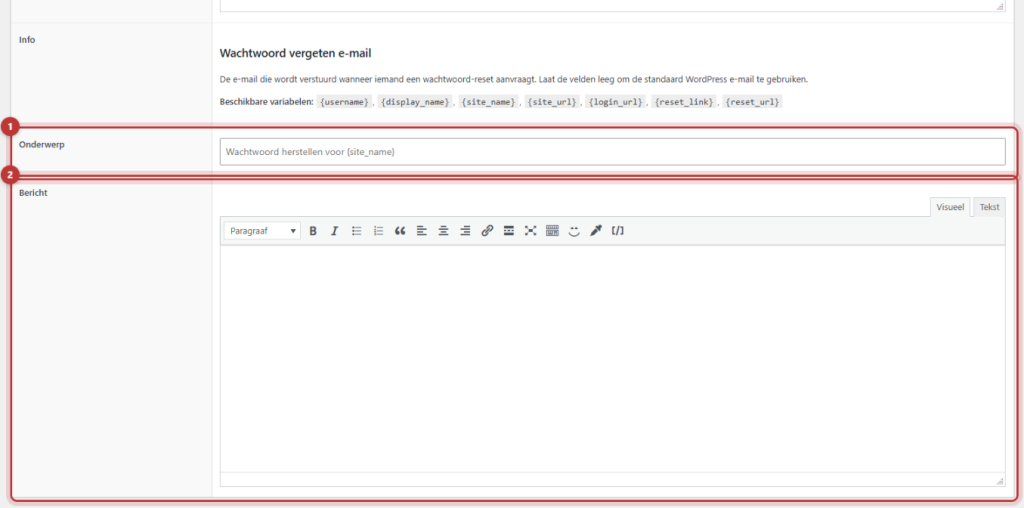Viewport: 1024px width, 508px height.
Task: Click the 'Wachtwoord vergeten e-mail' heading
Action: click(x=295, y=53)
